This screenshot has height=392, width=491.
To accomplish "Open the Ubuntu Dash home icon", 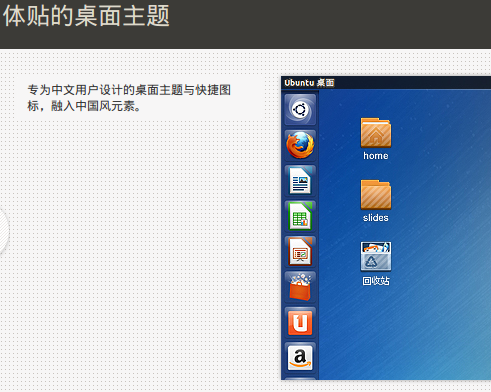I will (300, 110).
